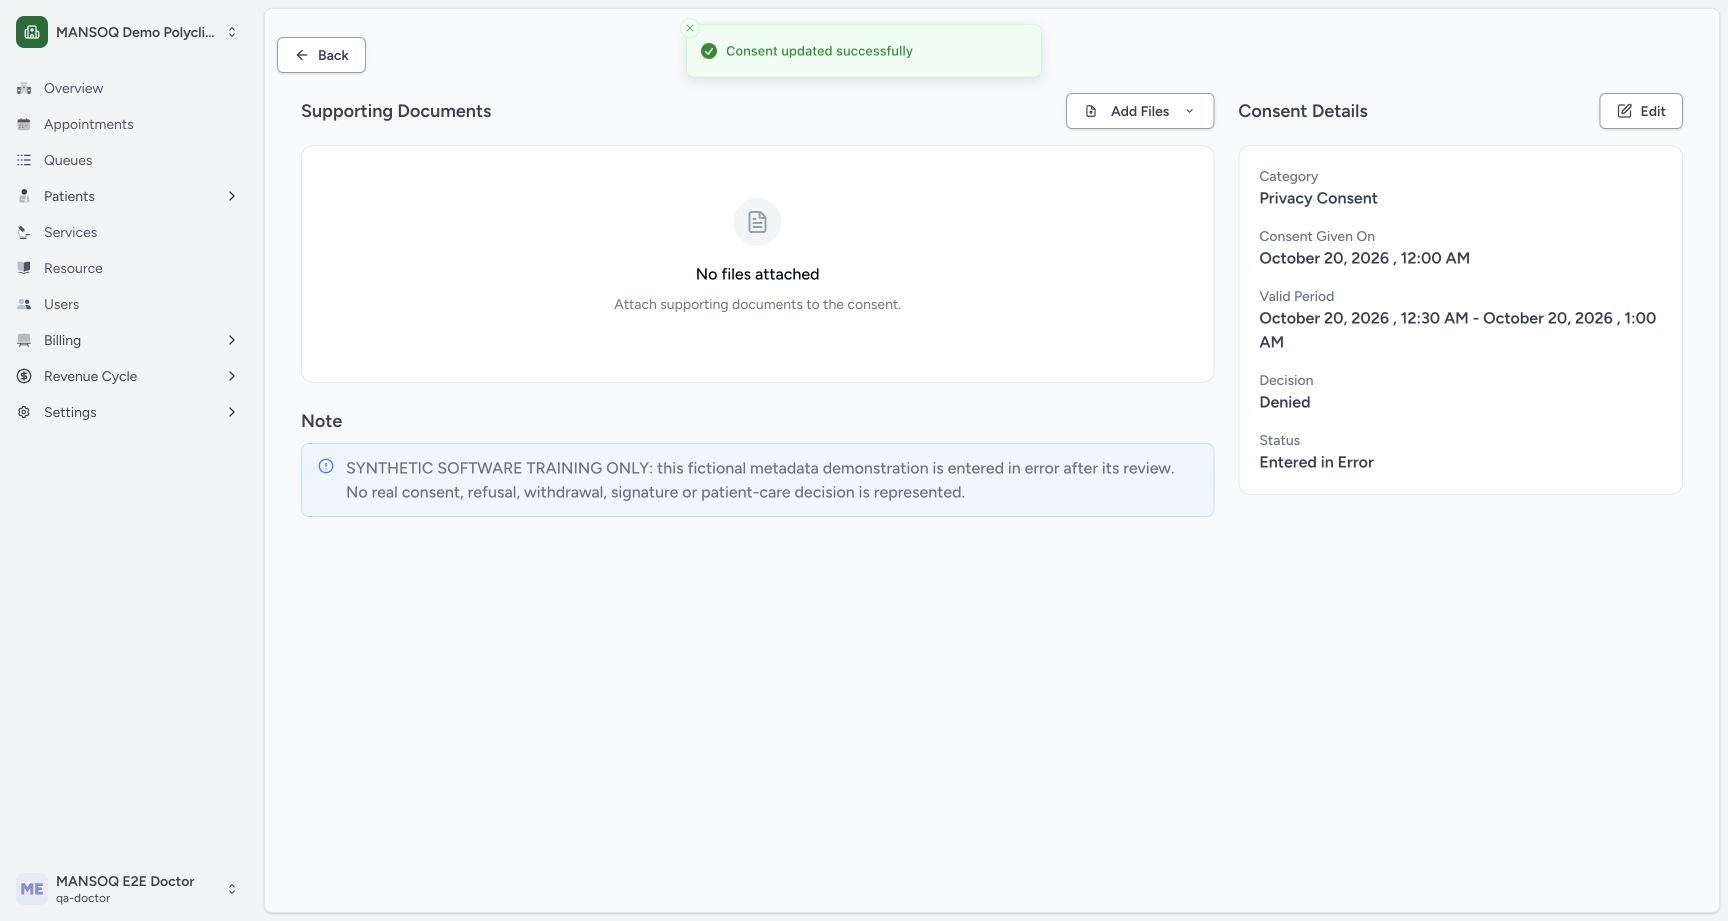Go to Appointments in sidebar
The width and height of the screenshot is (1728, 921).
(x=128, y=124)
